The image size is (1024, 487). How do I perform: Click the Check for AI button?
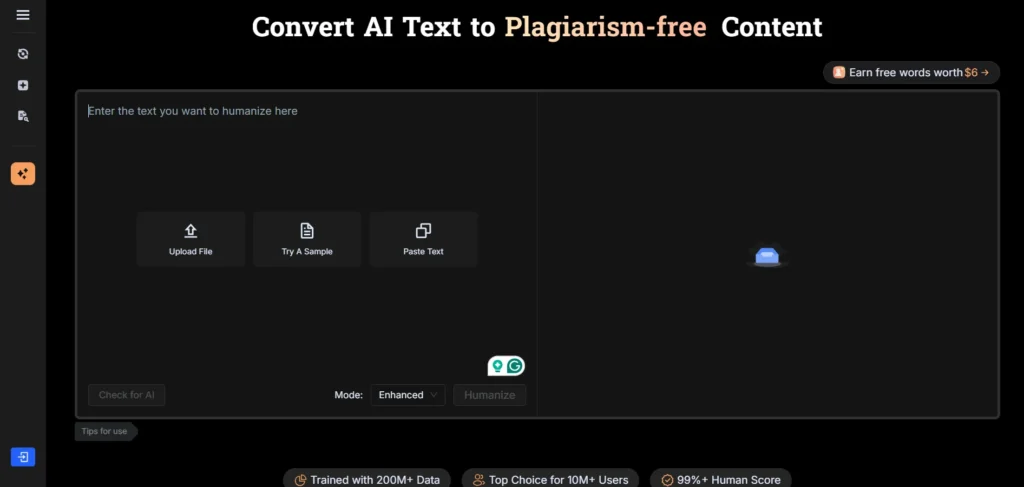click(127, 395)
